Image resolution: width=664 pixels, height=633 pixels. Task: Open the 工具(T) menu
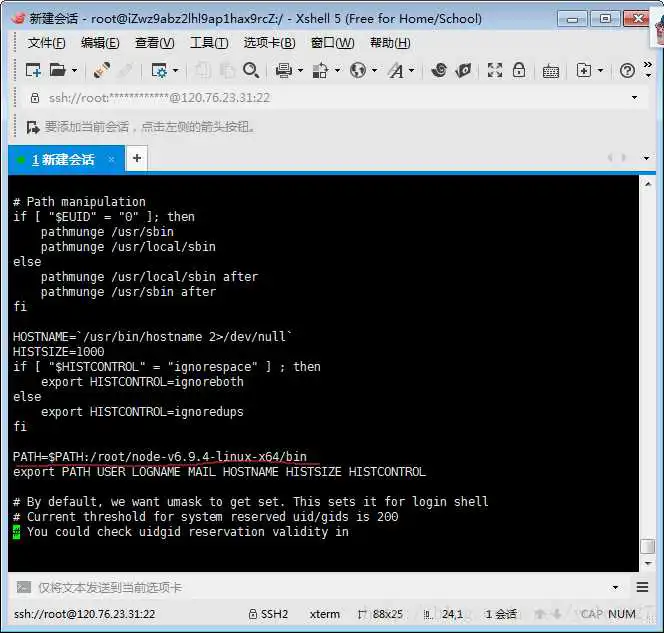[208, 43]
